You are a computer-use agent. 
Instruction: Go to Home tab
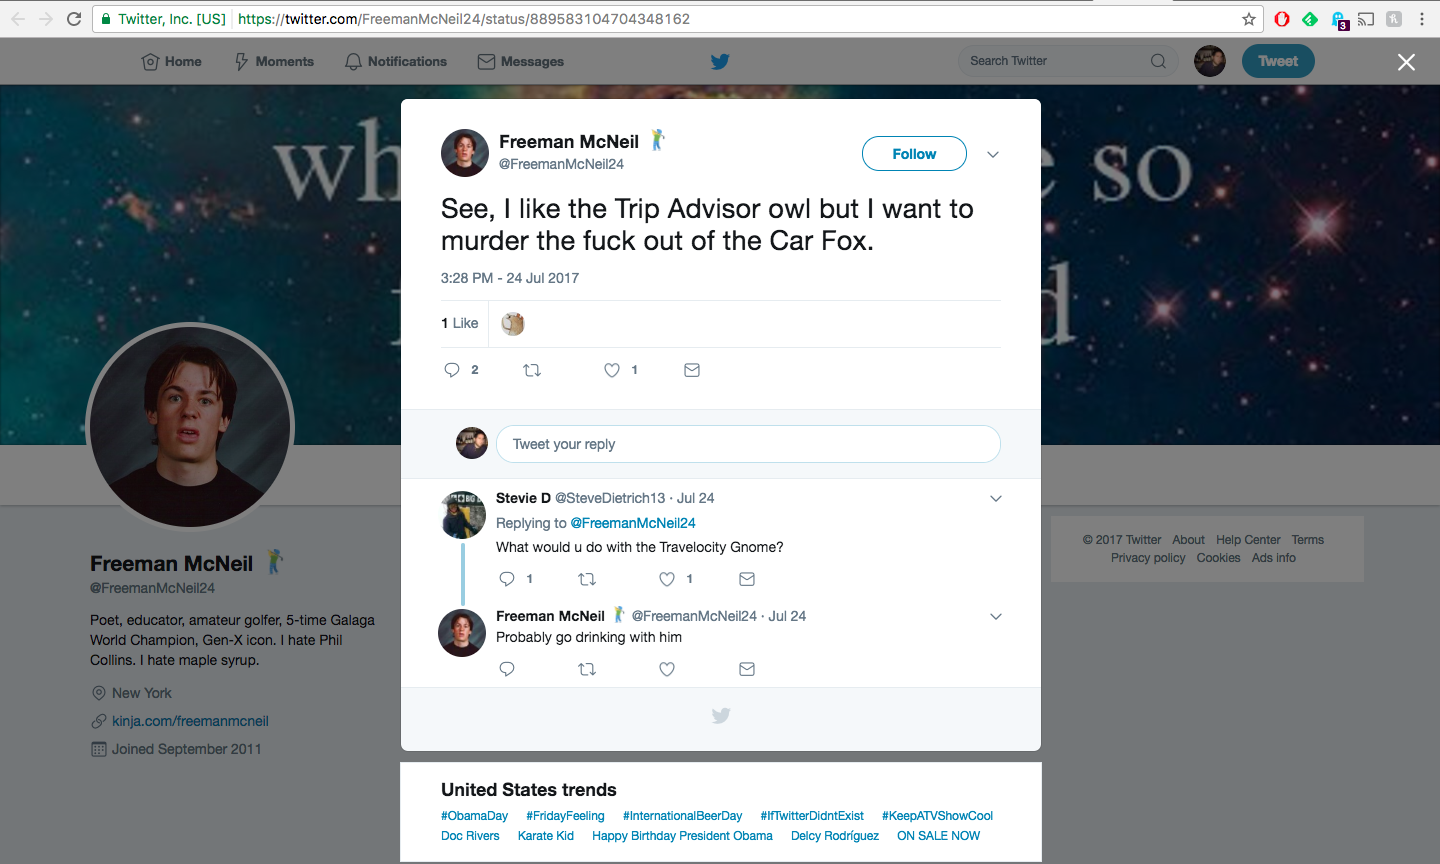pos(172,61)
